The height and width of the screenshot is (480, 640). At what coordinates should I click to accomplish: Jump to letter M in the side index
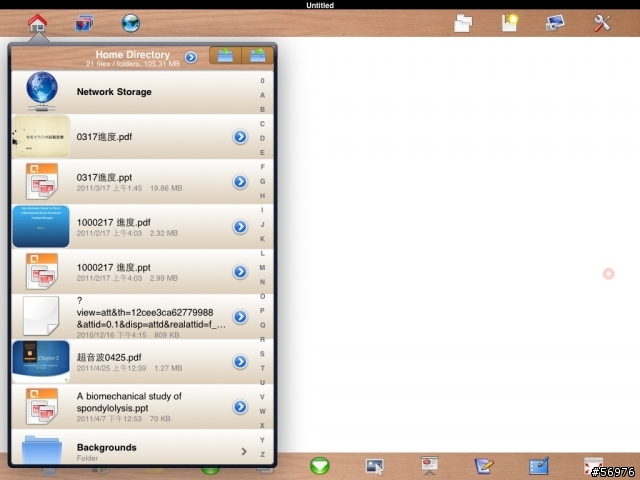(x=262, y=267)
